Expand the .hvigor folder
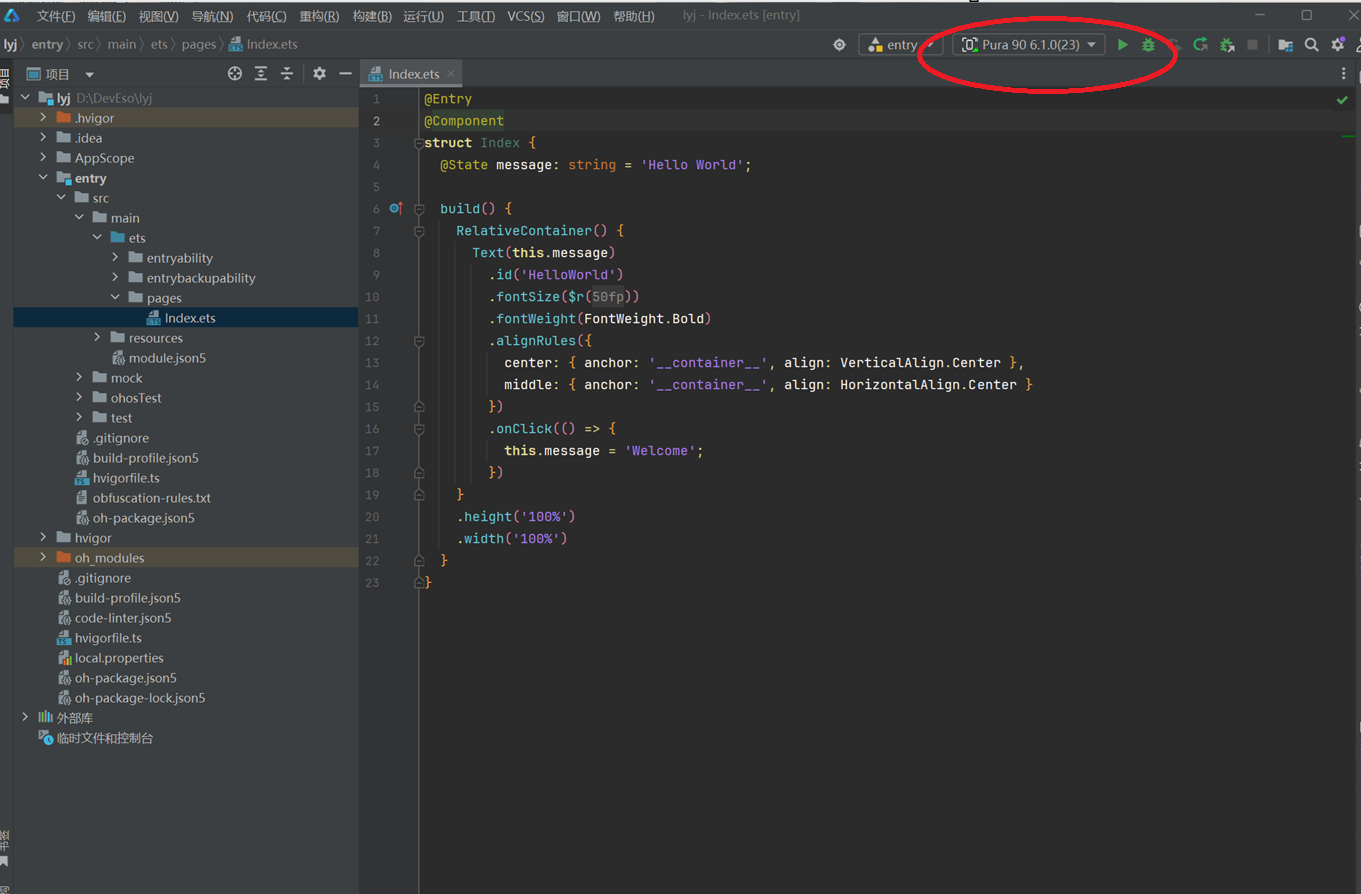The height and width of the screenshot is (894, 1361). coord(43,118)
